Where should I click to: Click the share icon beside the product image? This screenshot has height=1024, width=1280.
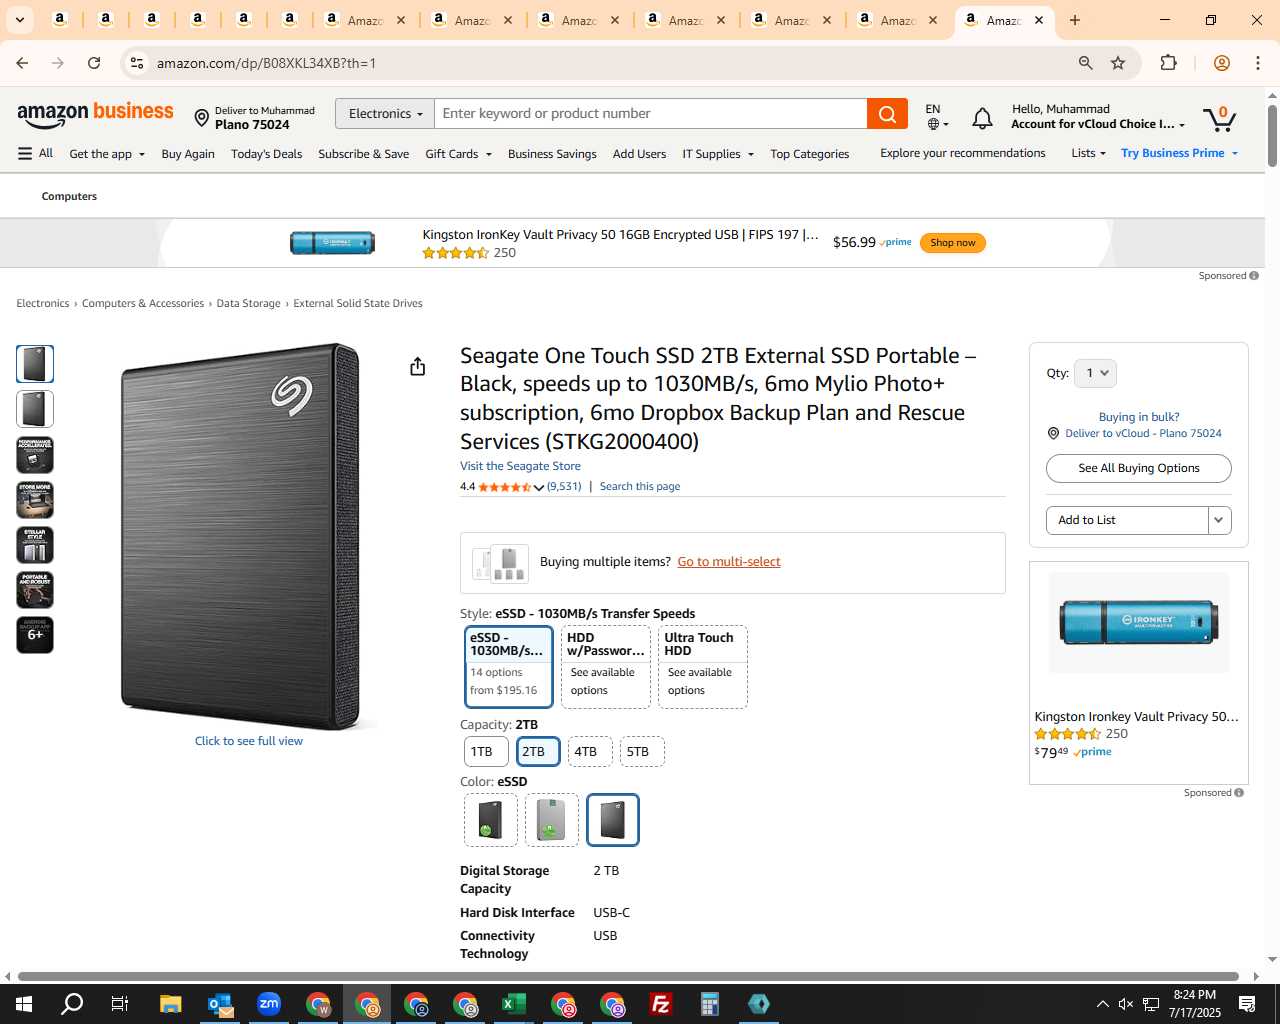[418, 366]
